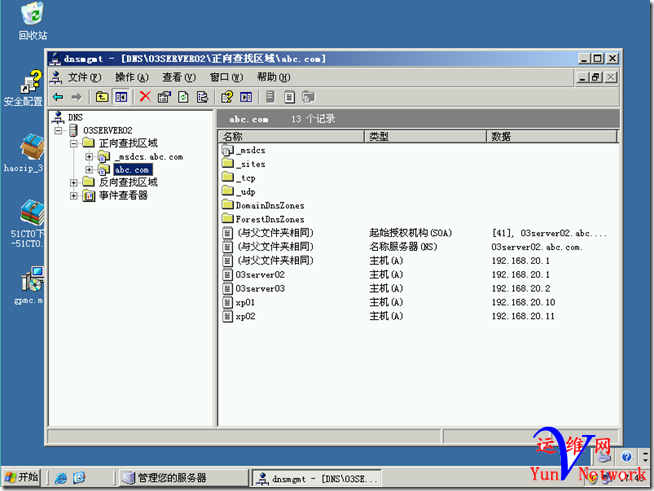Click the Start button
The image size is (654, 491).
(22, 477)
